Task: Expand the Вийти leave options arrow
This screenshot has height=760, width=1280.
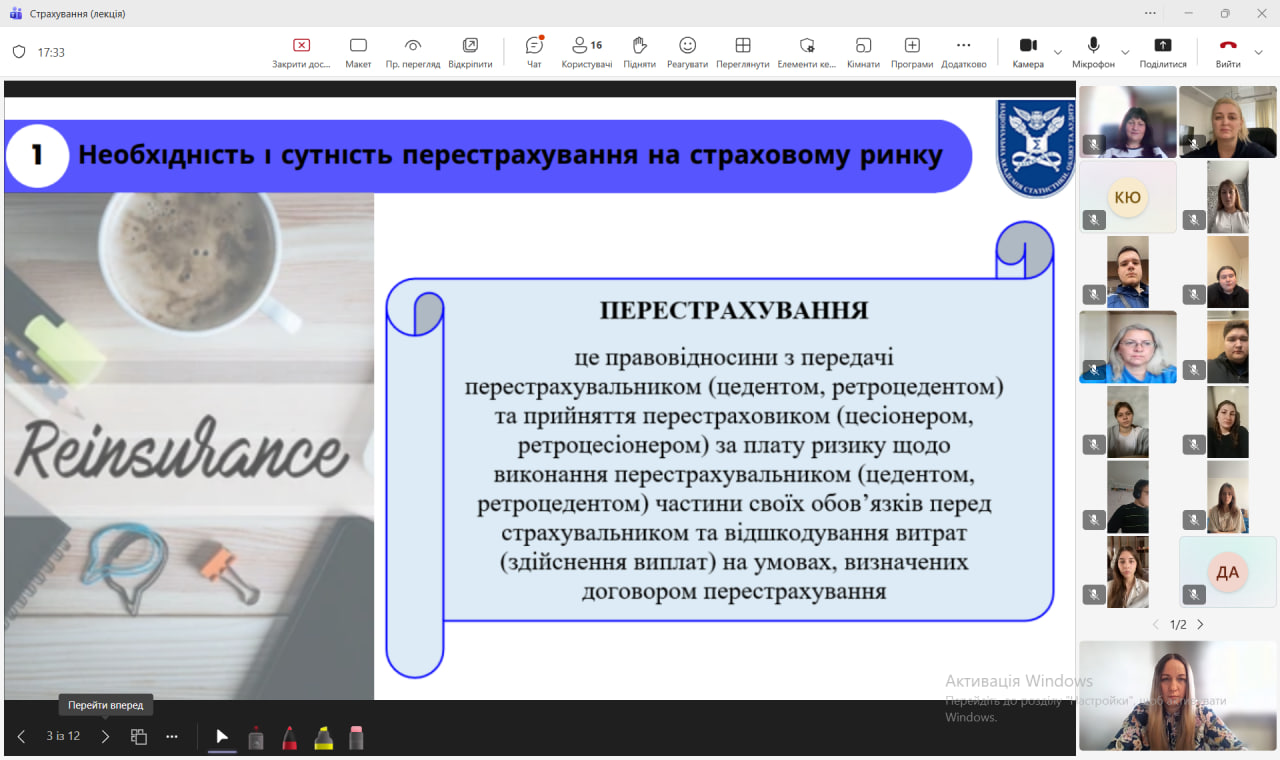Action: coord(1259,52)
